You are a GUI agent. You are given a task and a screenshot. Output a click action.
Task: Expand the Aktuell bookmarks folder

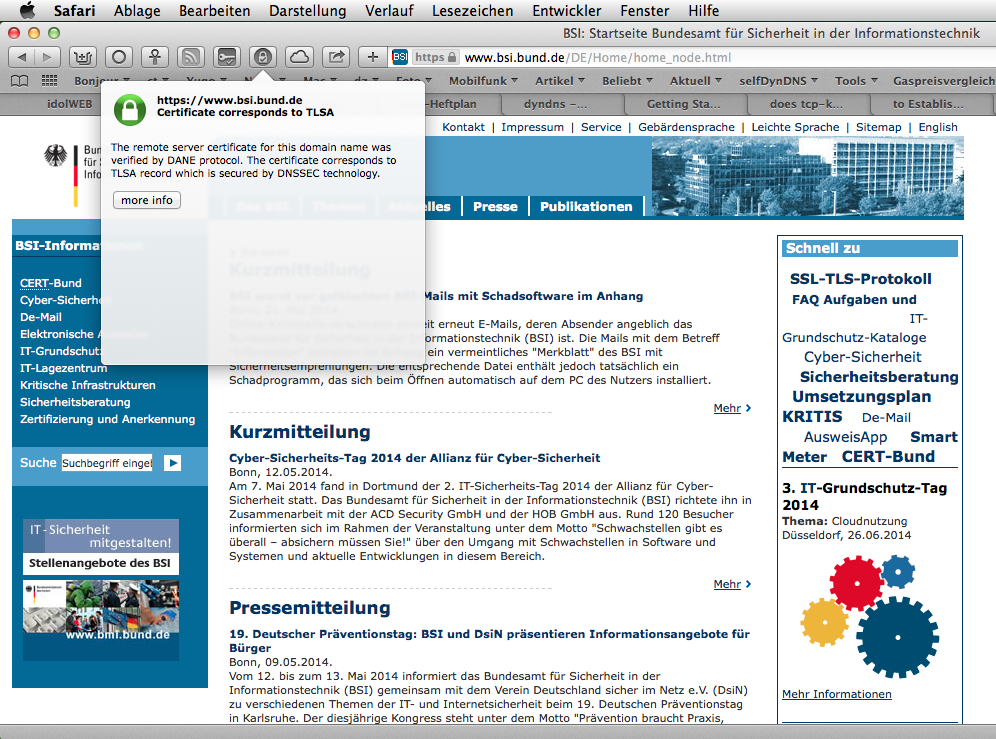(x=696, y=81)
